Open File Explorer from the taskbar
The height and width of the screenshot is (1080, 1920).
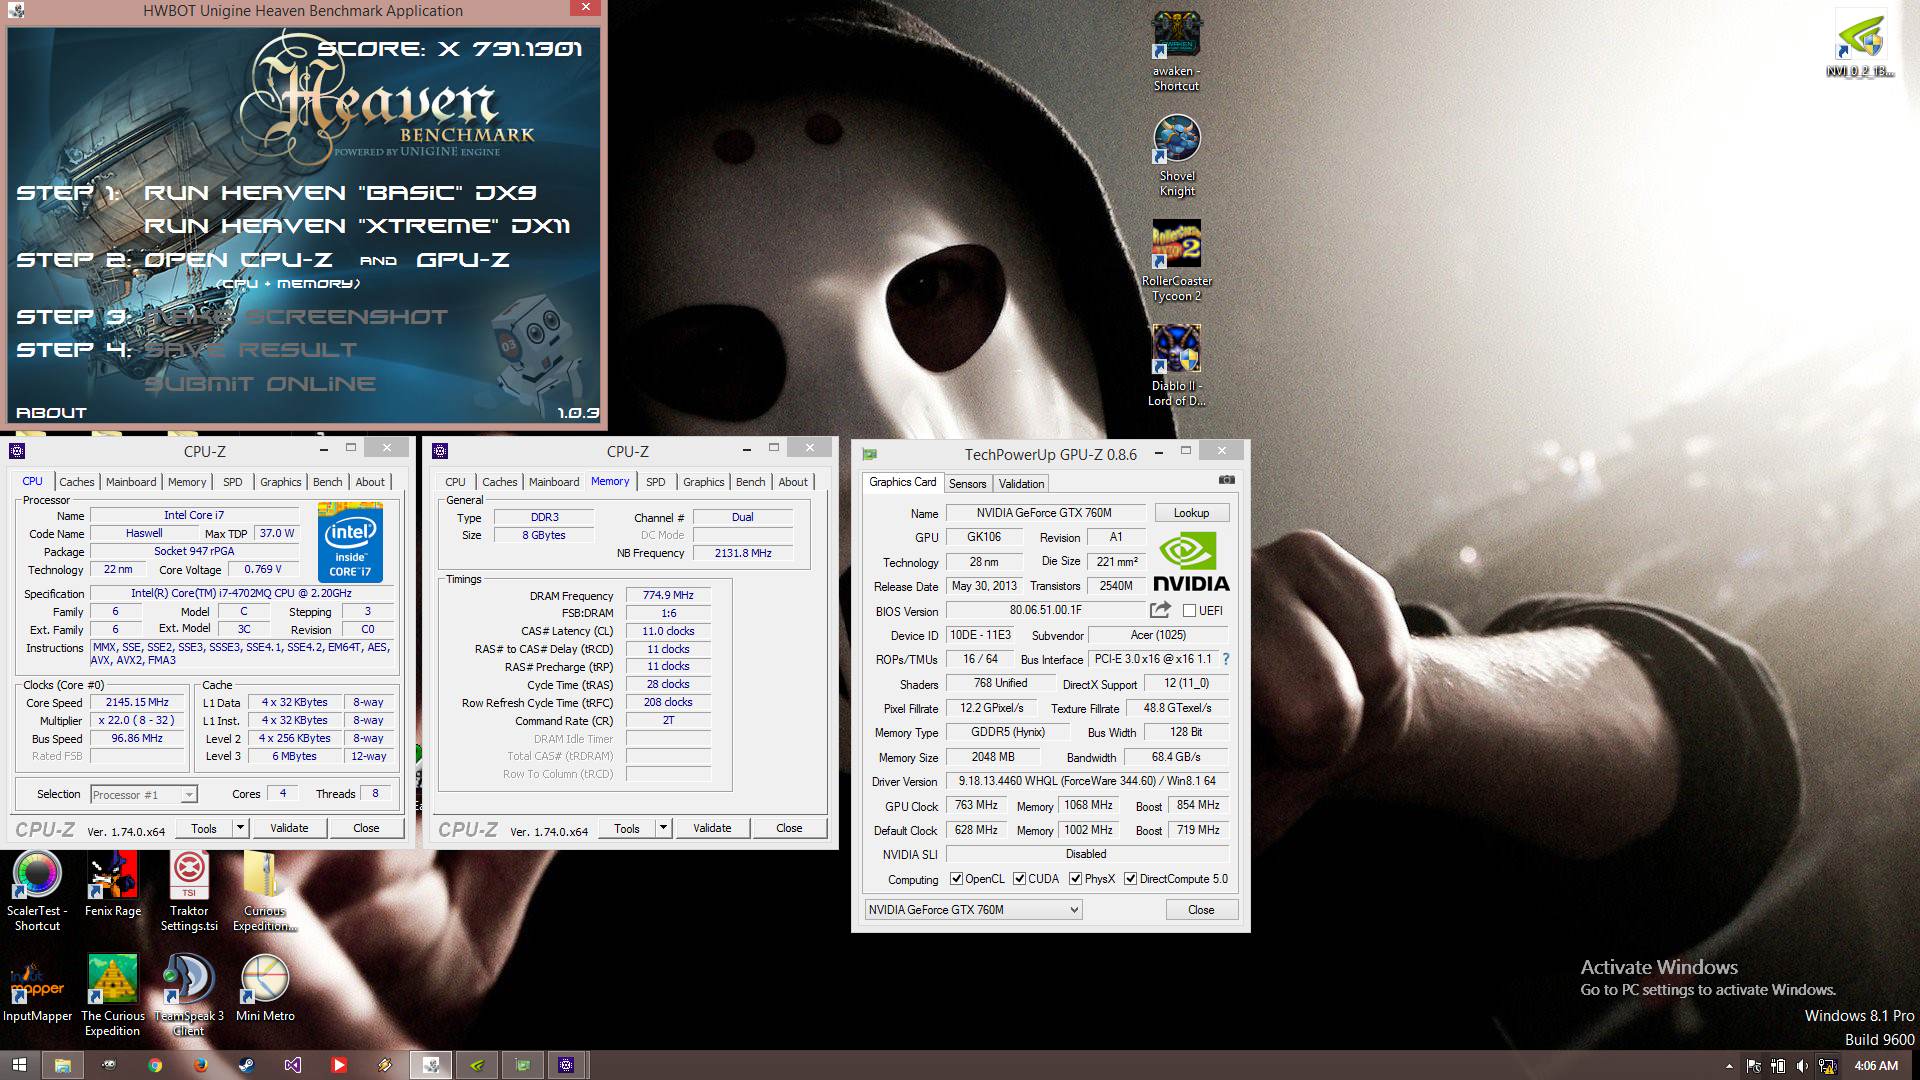tap(62, 1065)
